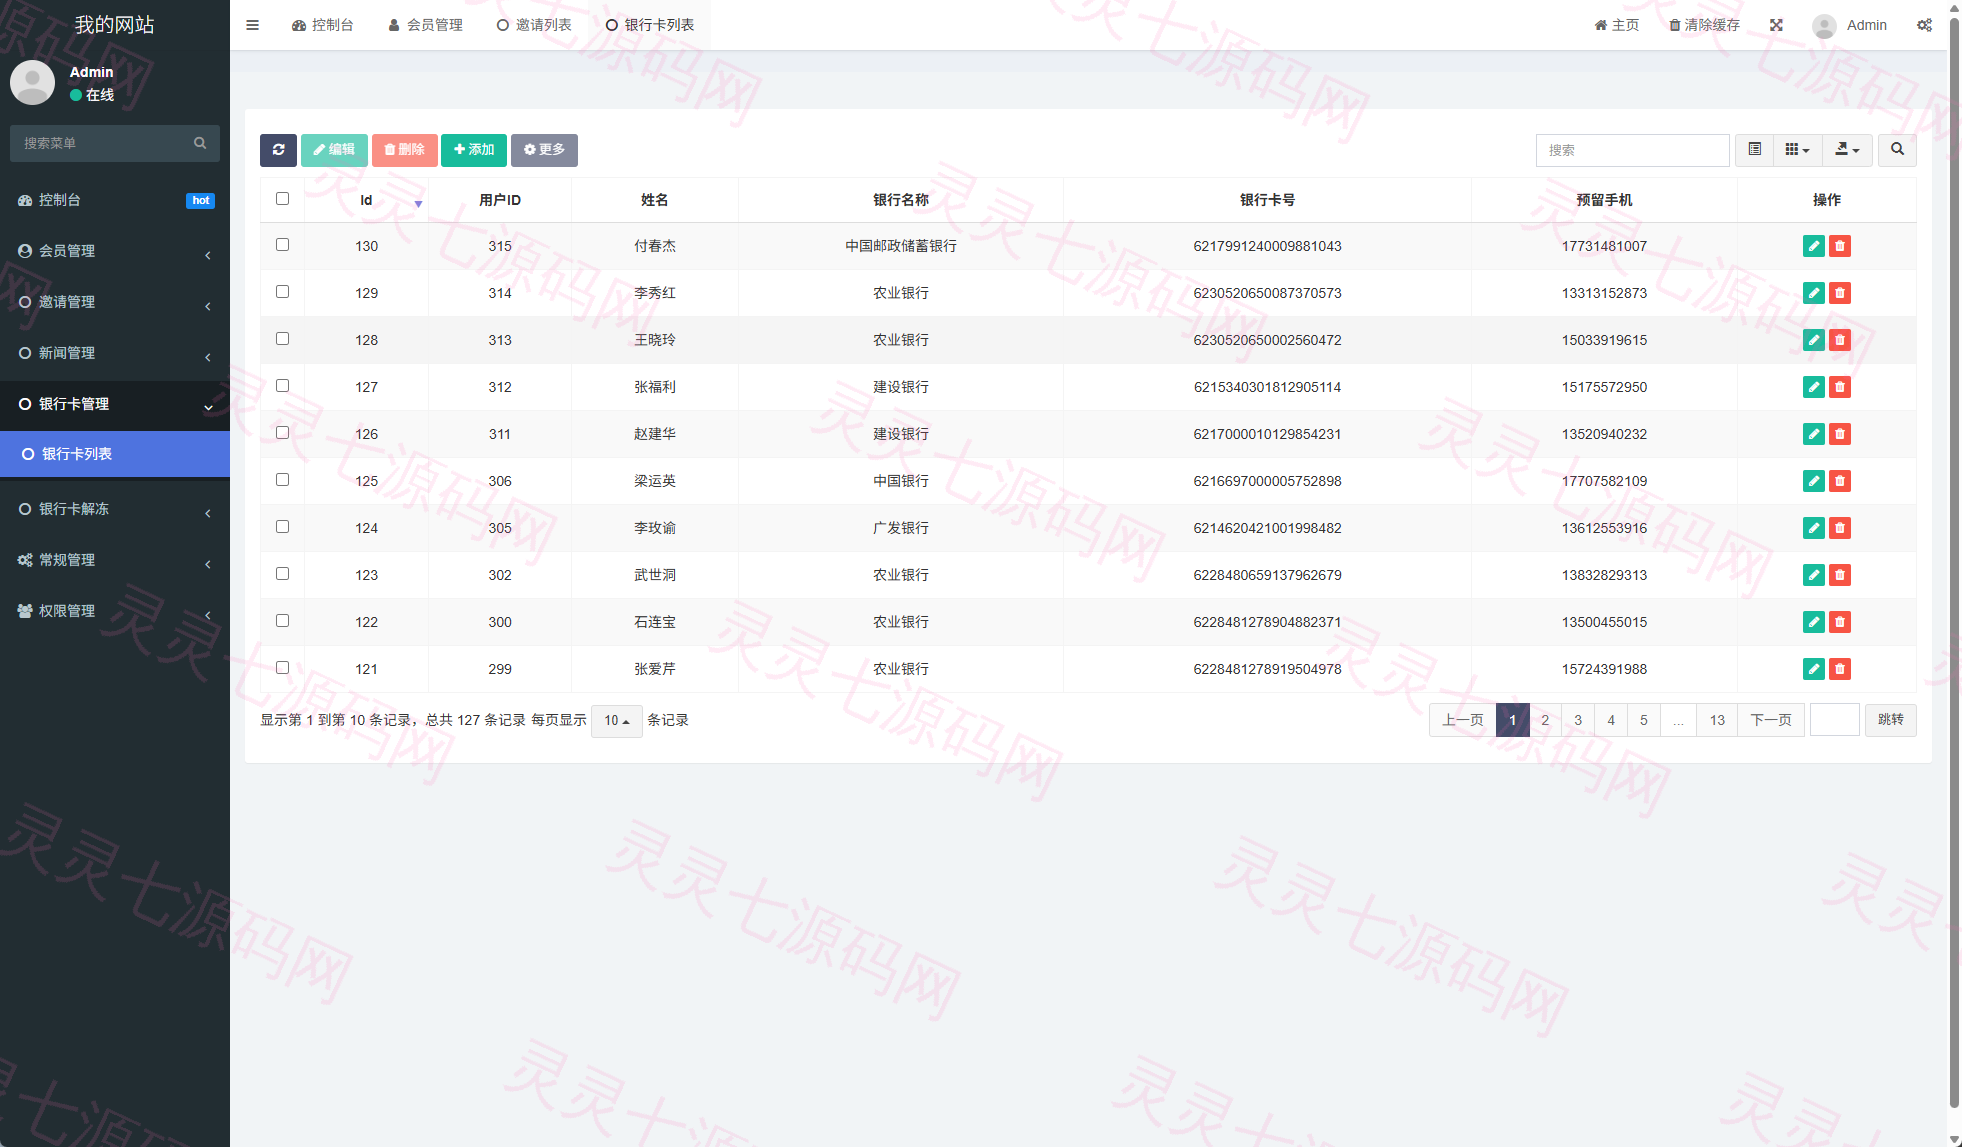This screenshot has width=1962, height=1147.
Task: Toggle the sidebar with the hamburger icon
Action: (252, 25)
